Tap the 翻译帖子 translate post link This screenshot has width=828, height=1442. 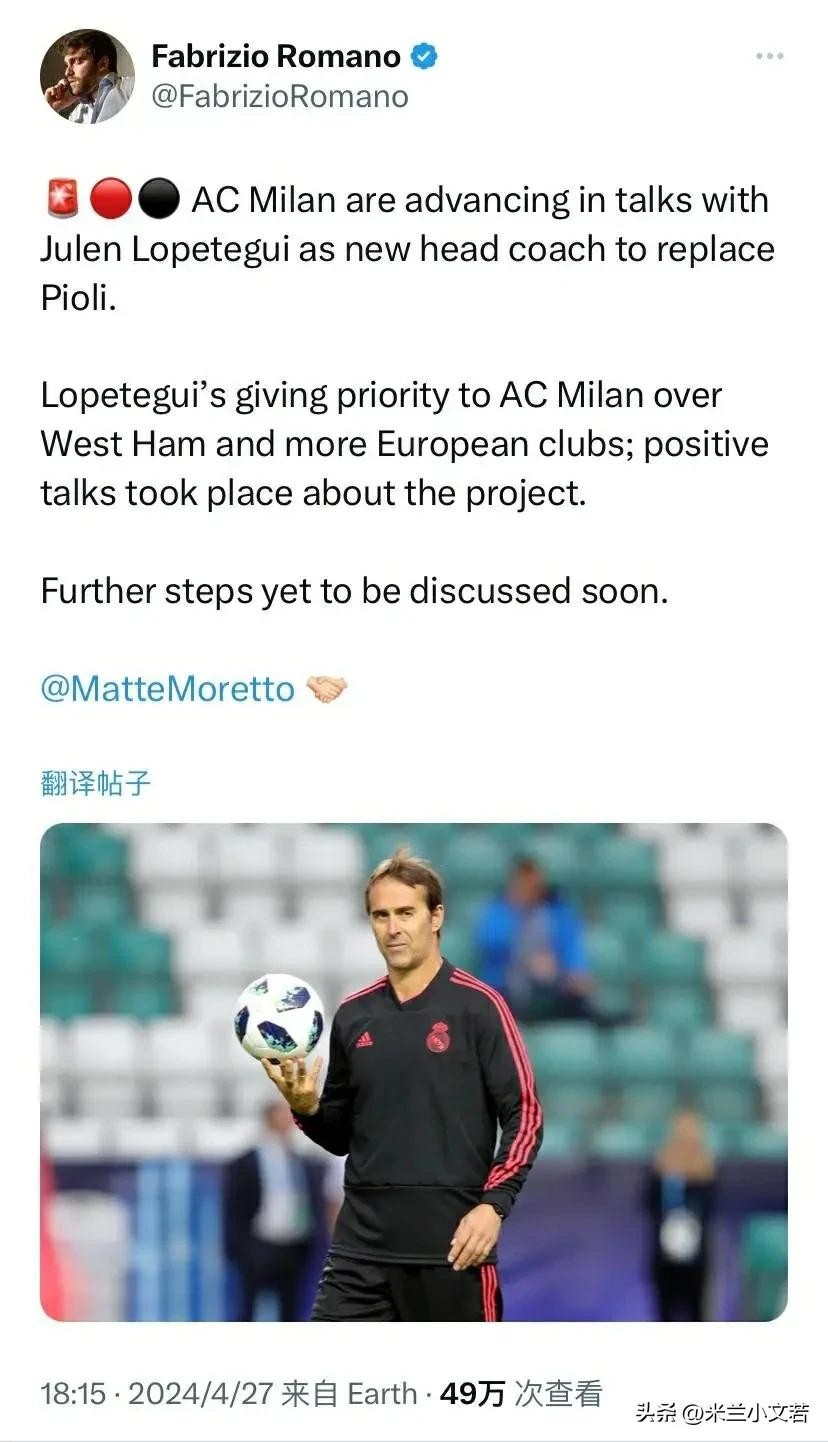[95, 782]
